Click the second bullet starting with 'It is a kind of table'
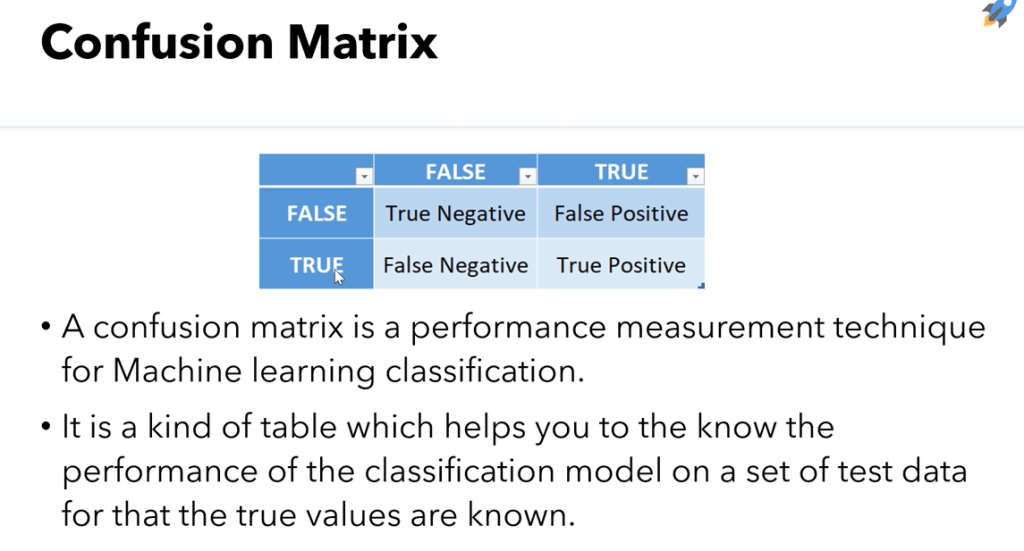 pos(448,428)
